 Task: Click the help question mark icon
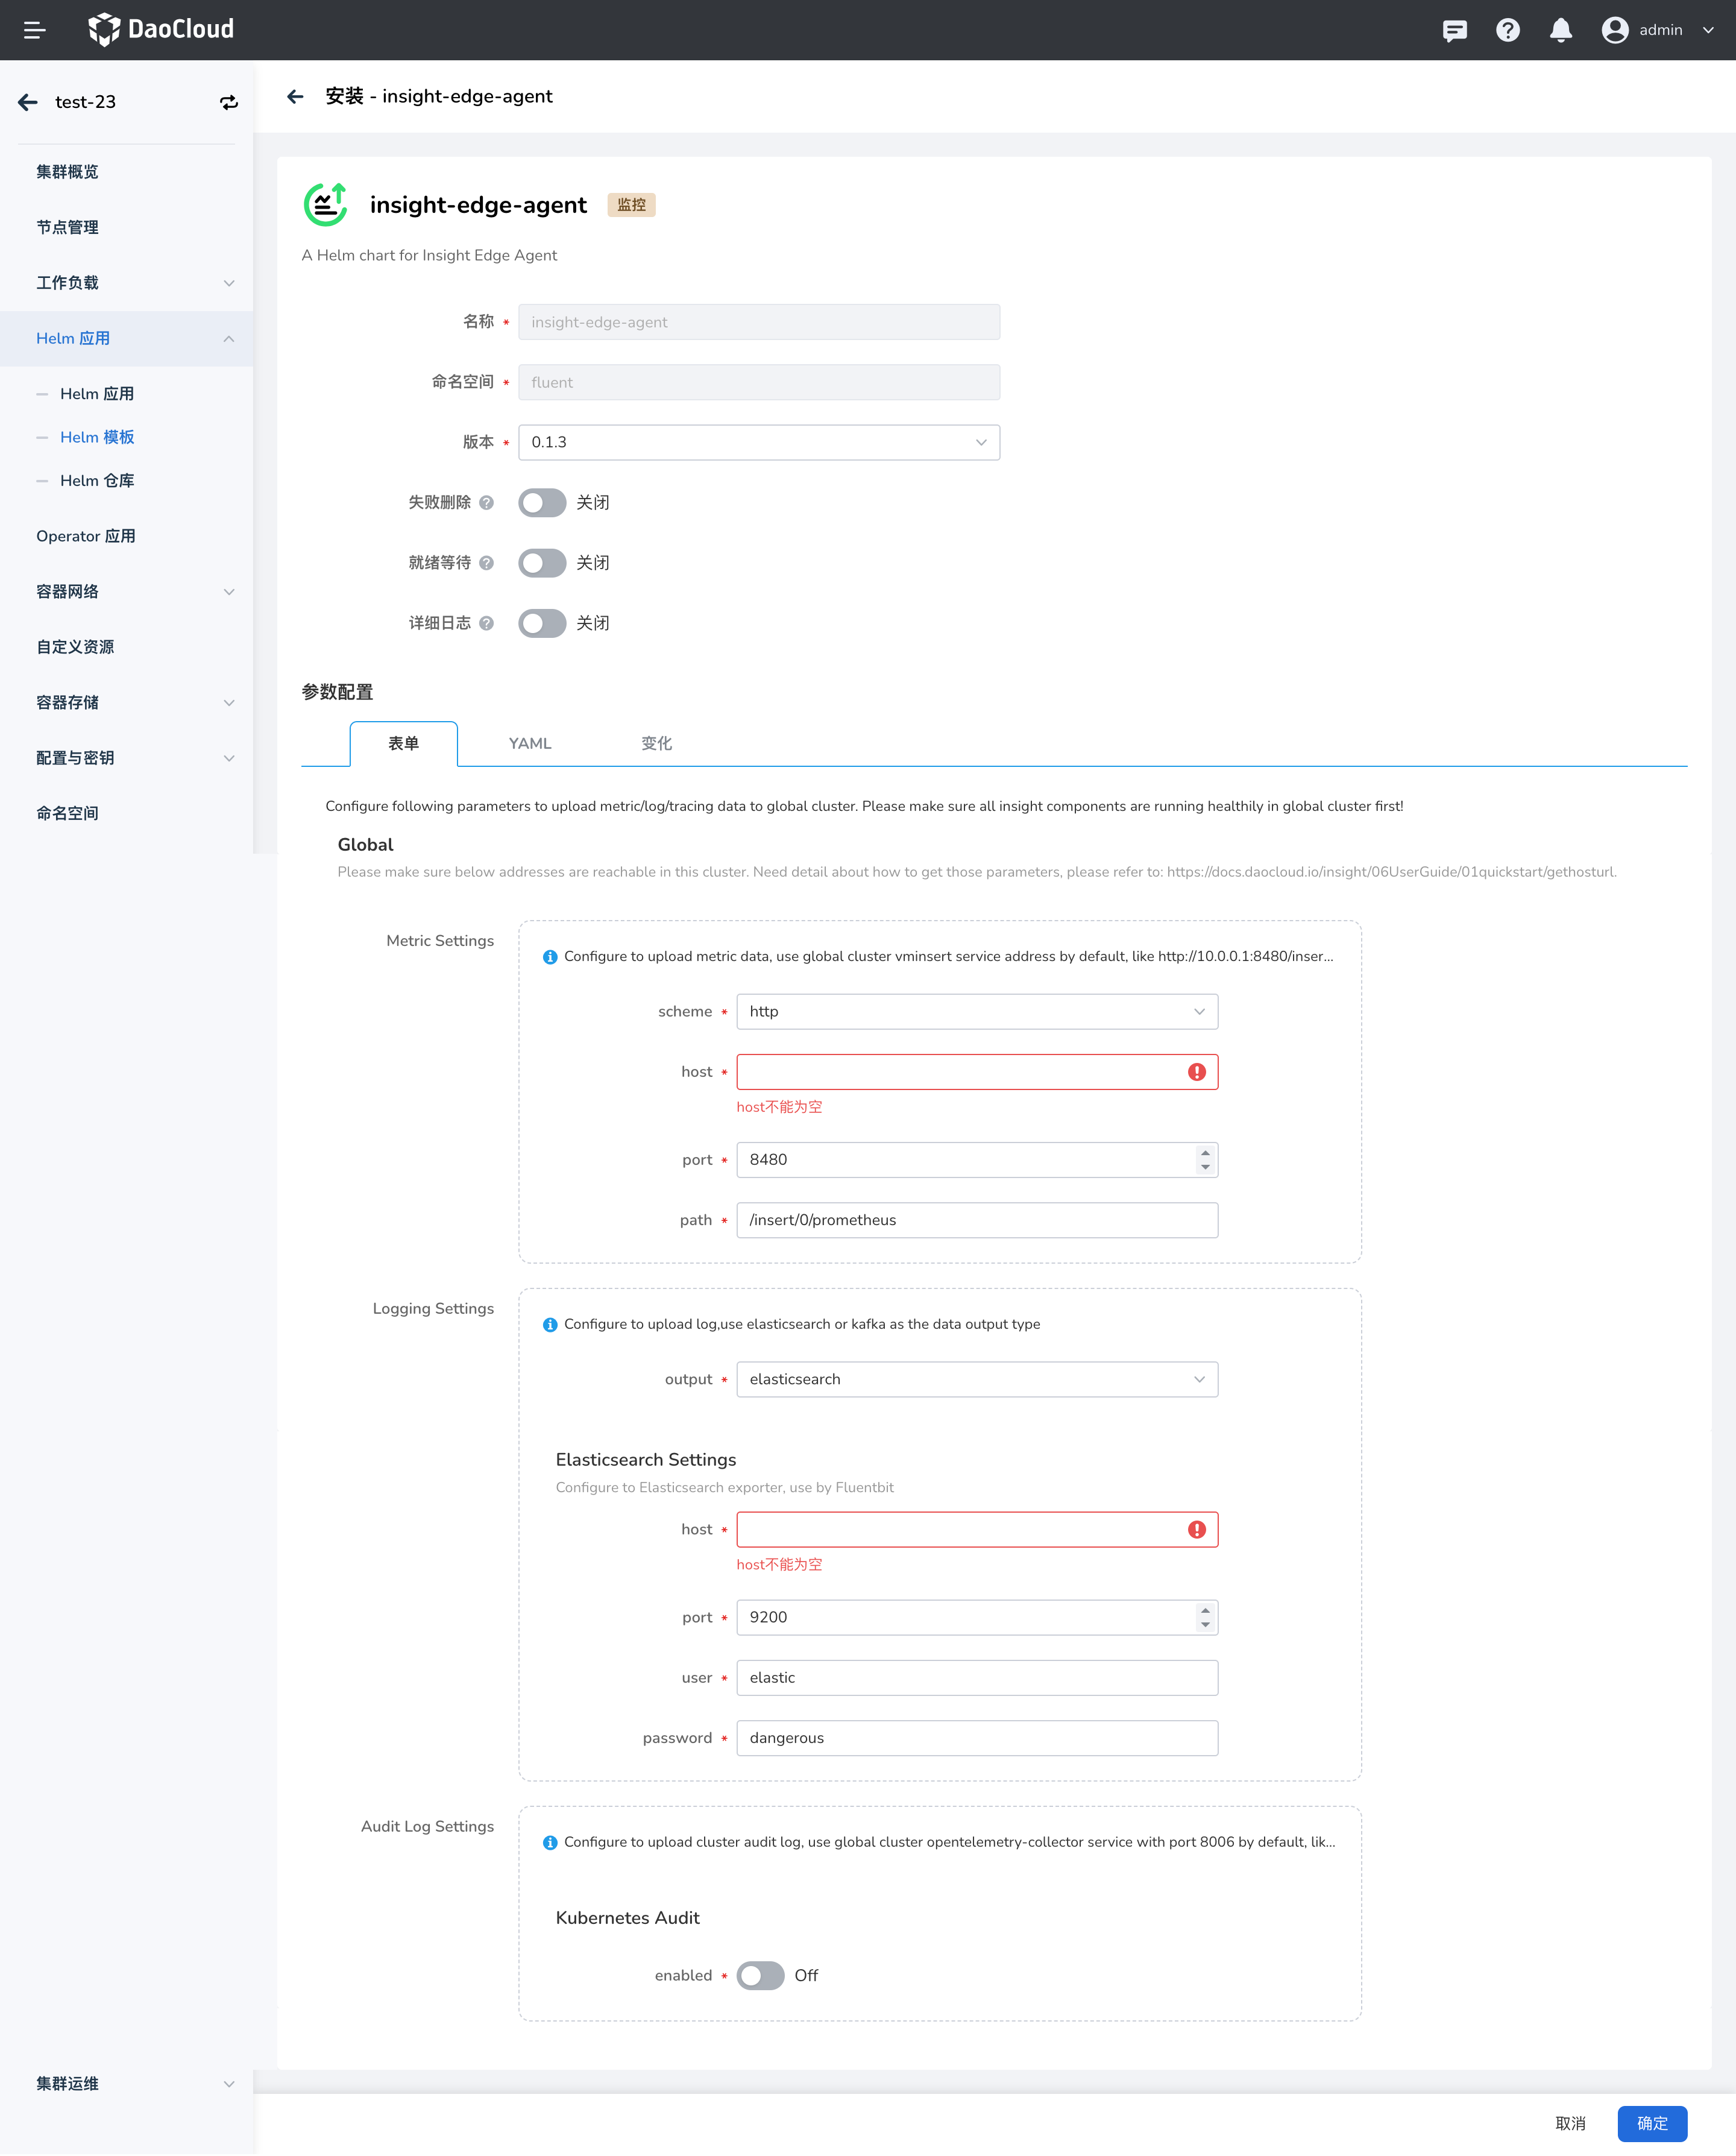pos(1507,30)
